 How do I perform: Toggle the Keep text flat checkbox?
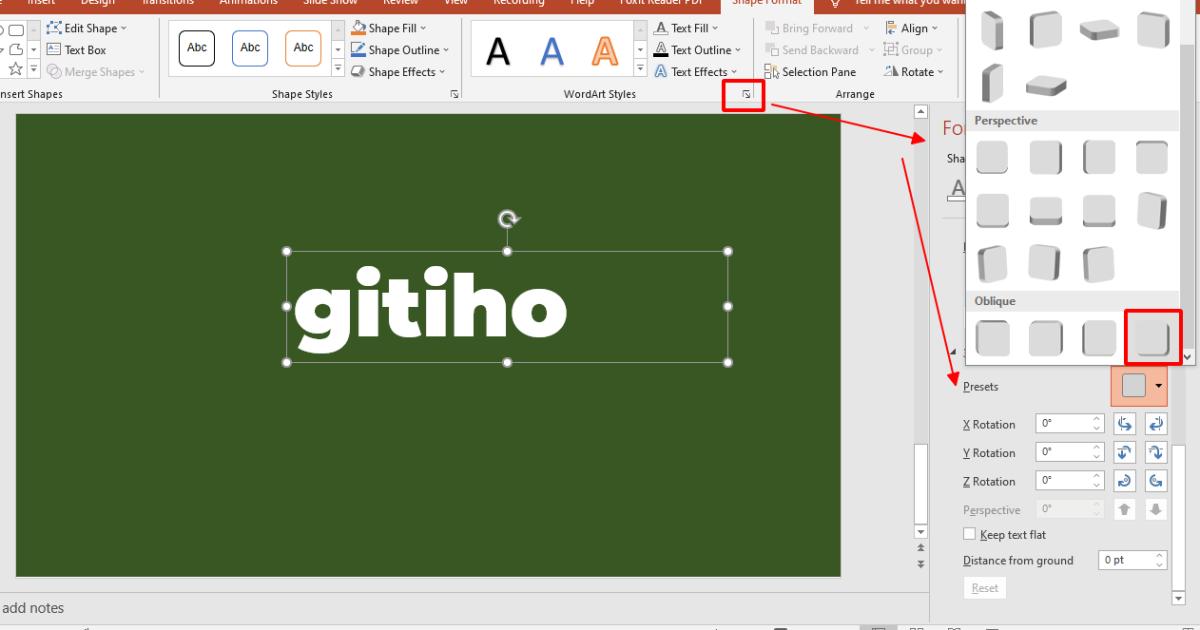click(x=969, y=534)
